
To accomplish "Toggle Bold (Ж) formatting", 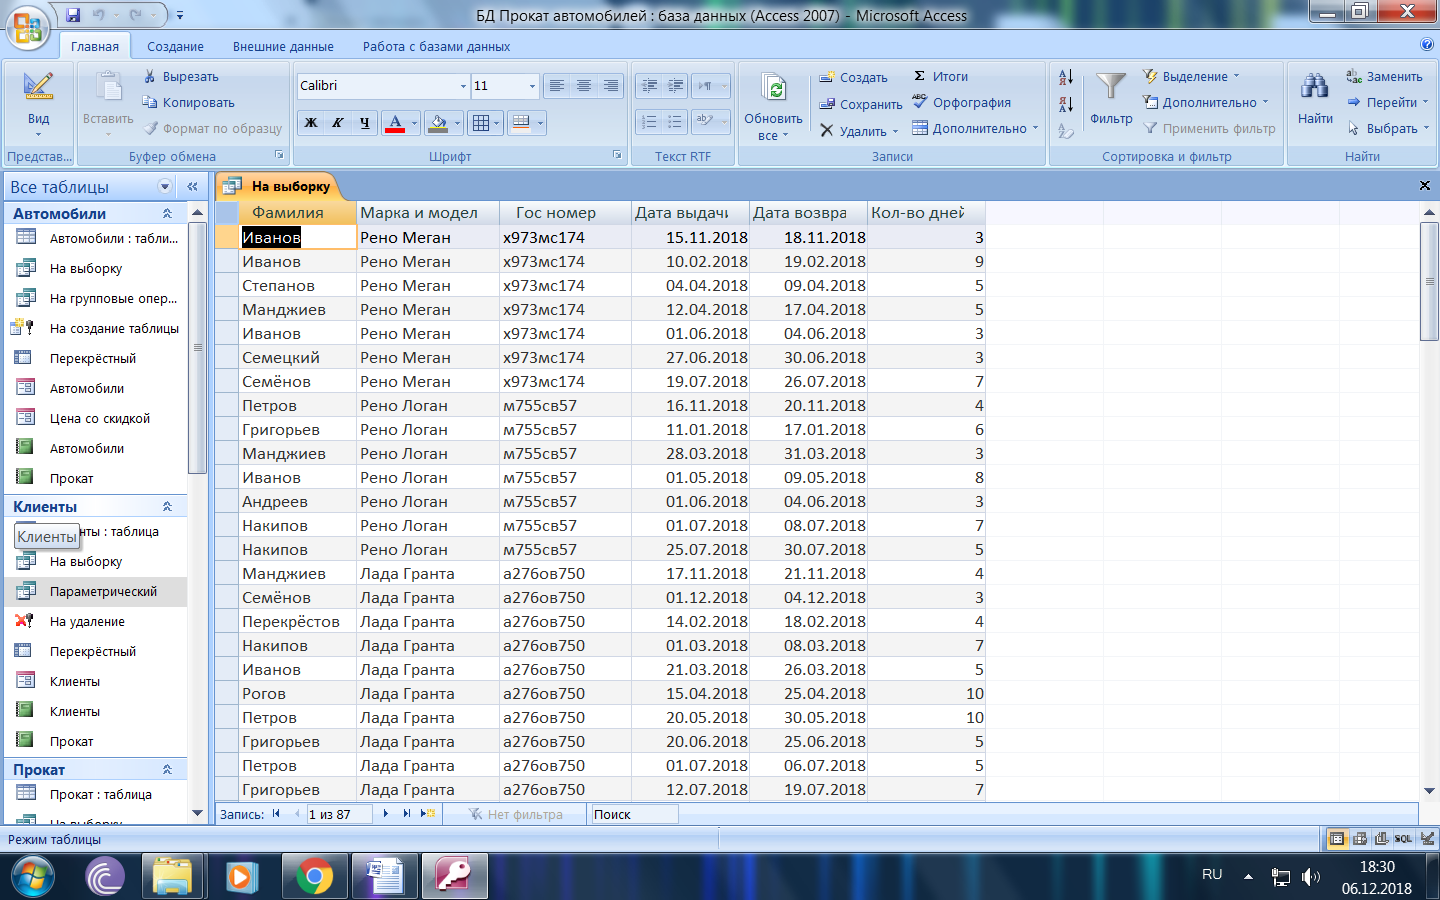I will [x=311, y=123].
